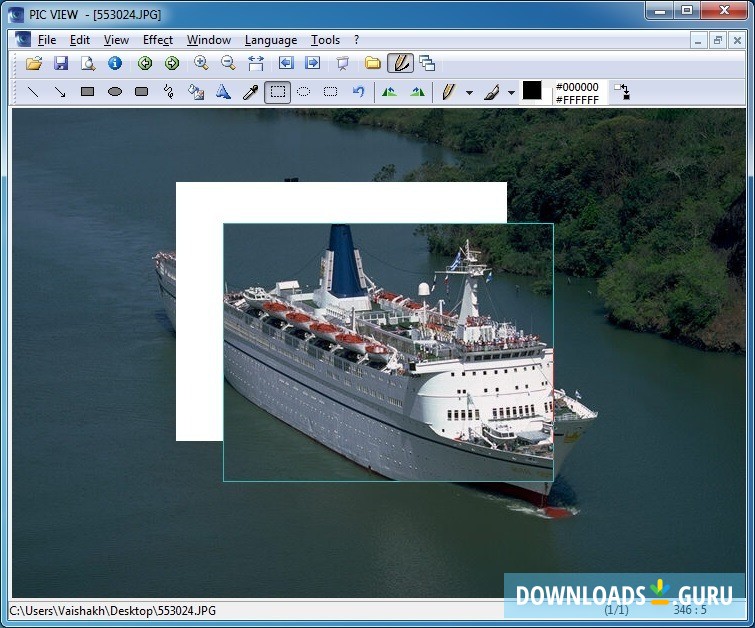Select the Line drawing tool

(33, 92)
